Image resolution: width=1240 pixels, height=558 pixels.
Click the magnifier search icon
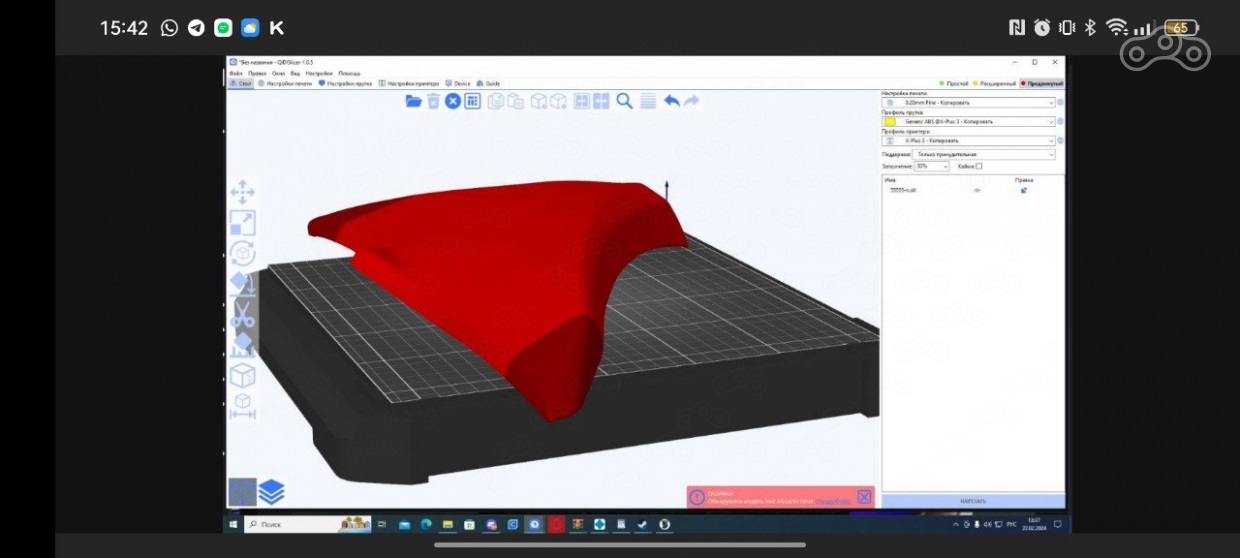click(x=625, y=101)
